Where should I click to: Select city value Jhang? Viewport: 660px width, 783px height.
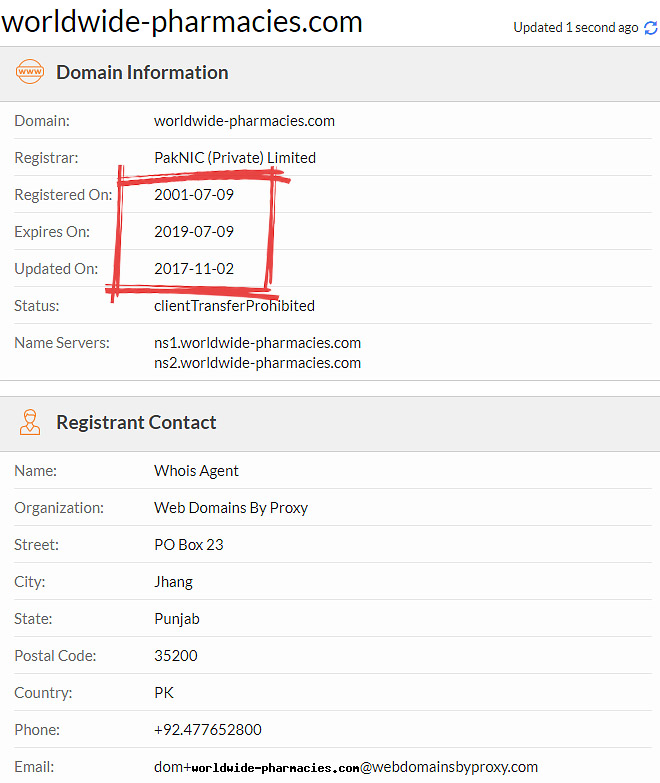click(173, 582)
